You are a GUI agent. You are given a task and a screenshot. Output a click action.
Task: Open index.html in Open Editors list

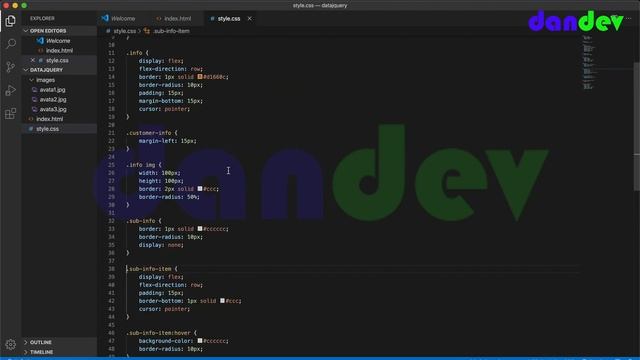(59, 50)
